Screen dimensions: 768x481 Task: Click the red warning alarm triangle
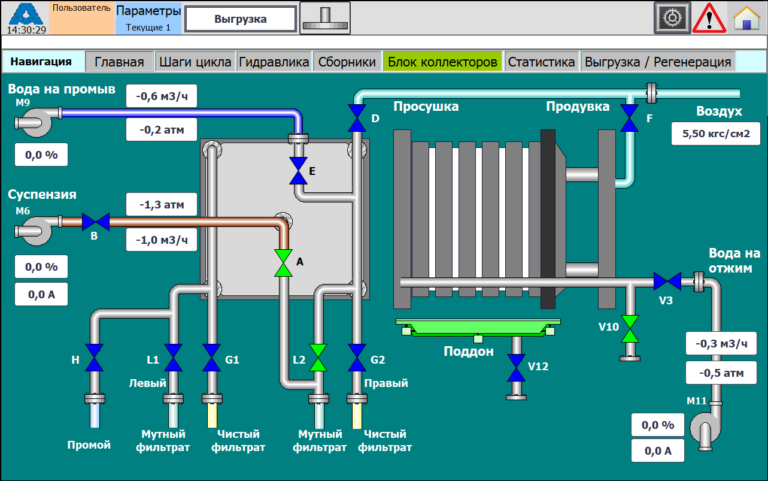tap(709, 18)
